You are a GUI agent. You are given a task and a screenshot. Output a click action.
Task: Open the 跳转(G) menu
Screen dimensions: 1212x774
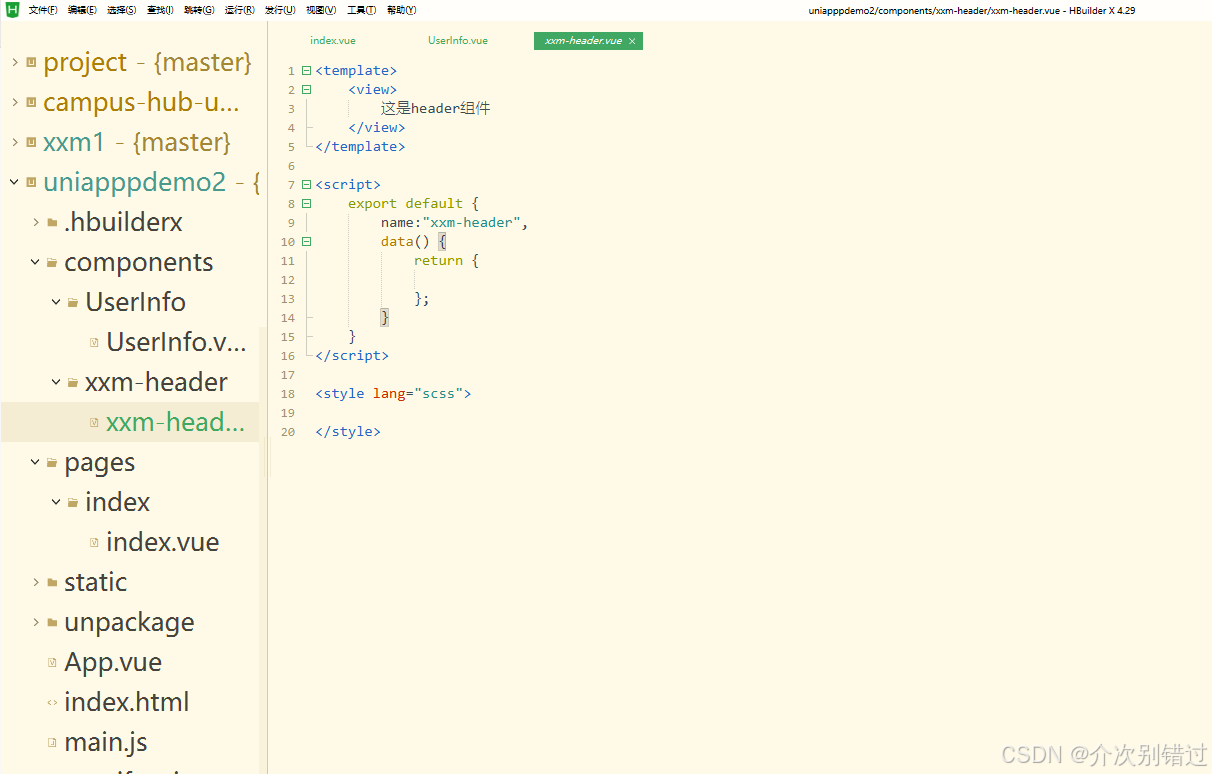click(199, 10)
